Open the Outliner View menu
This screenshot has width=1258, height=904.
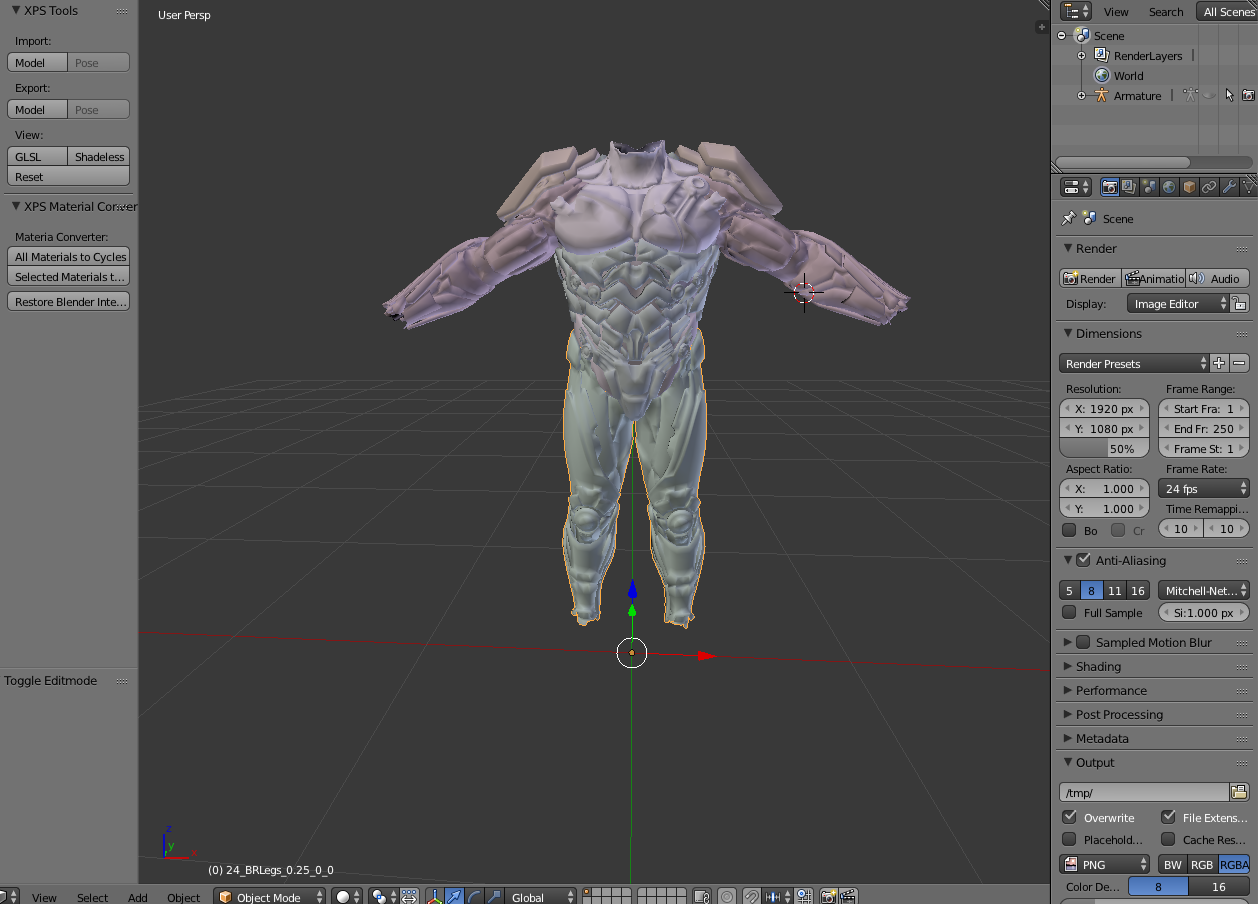[x=1116, y=11]
